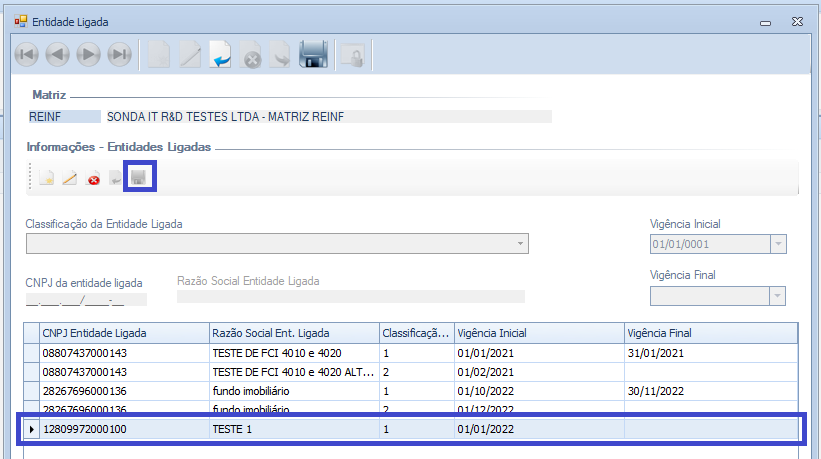Click the Razão Social Entidade Ligada field
The height and width of the screenshot is (459, 821).
click(x=350, y=296)
